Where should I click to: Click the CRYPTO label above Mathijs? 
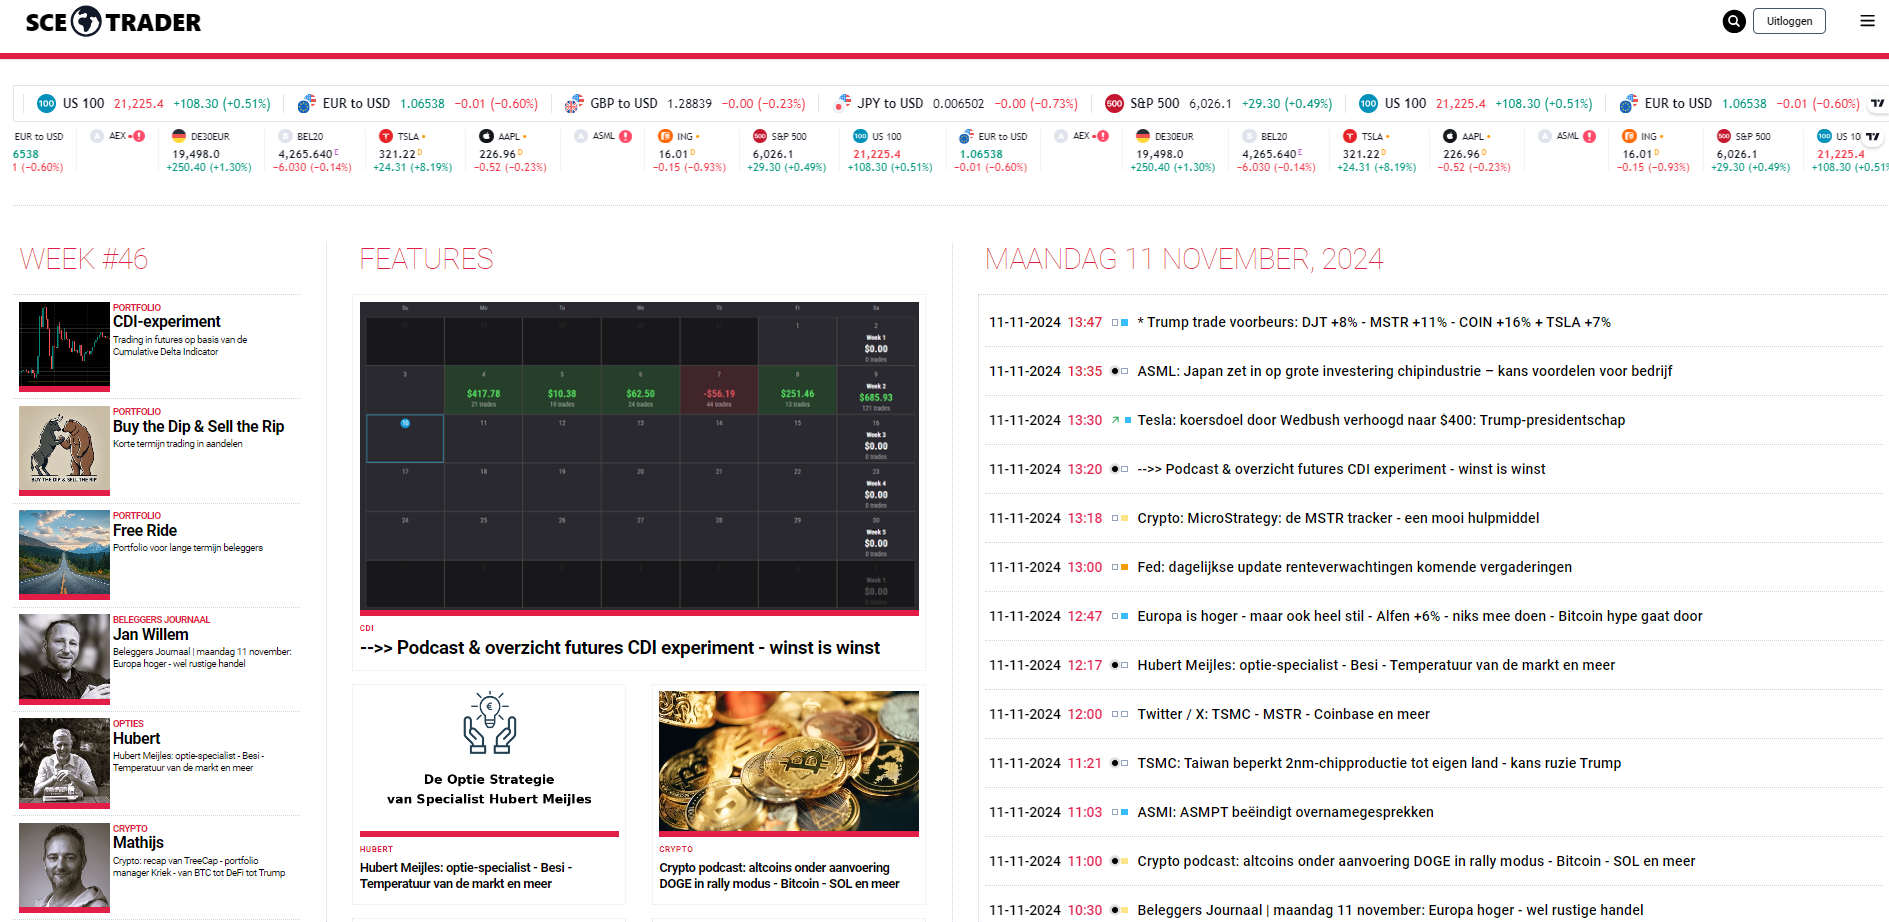point(130,829)
